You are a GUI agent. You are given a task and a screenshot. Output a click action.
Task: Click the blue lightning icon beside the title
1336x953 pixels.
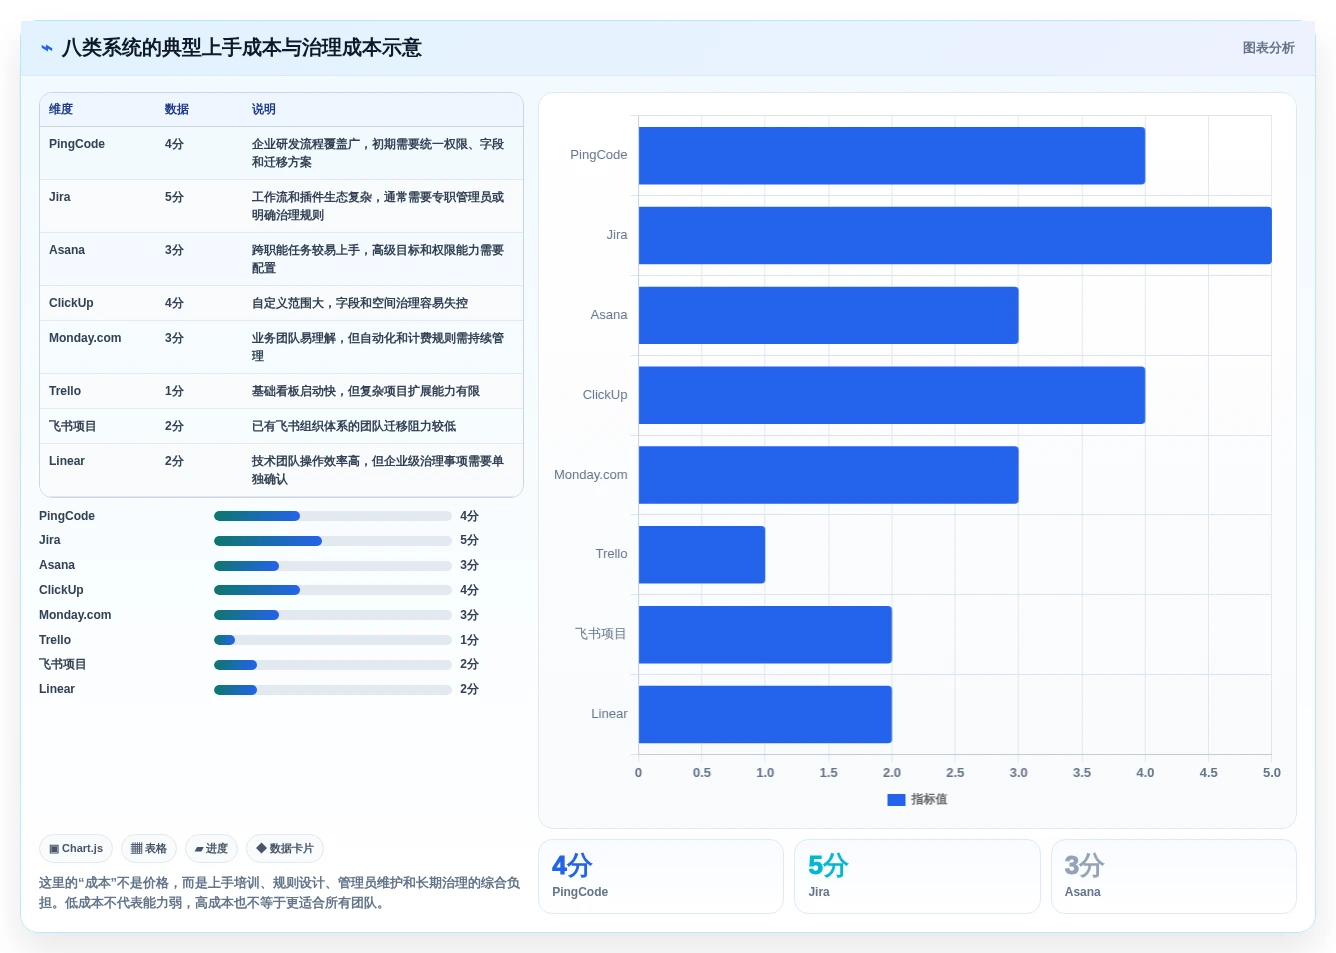47,48
